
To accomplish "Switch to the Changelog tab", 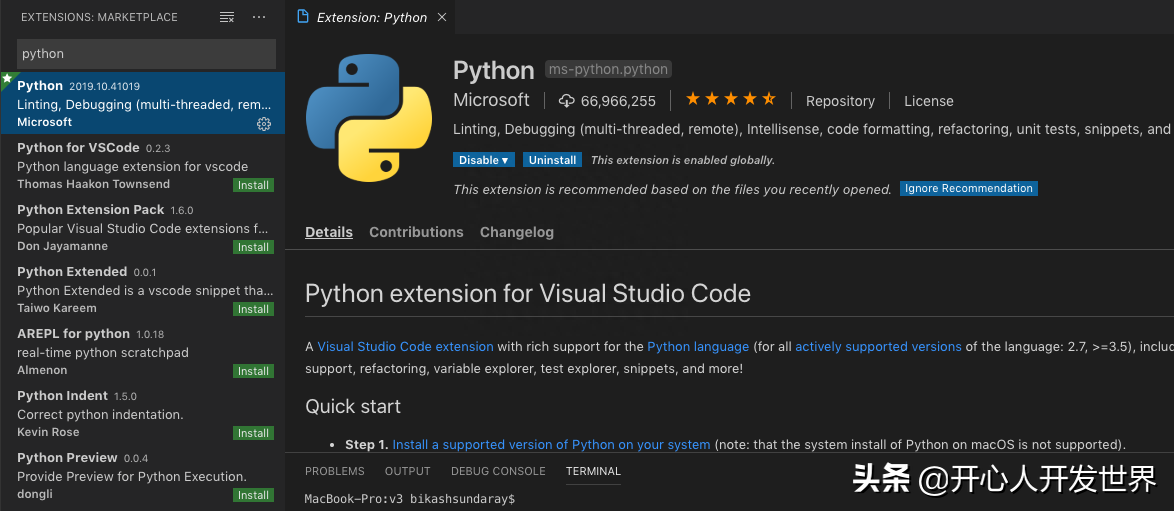I will (x=517, y=232).
